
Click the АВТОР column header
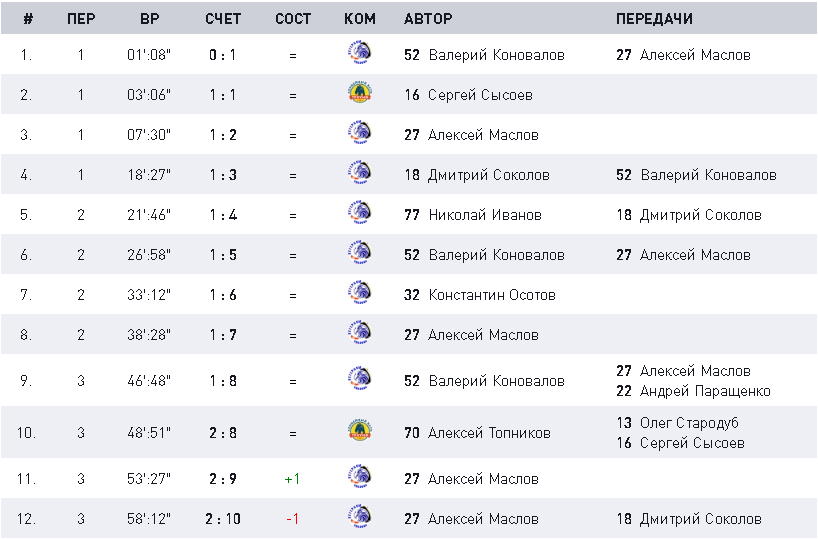coord(428,19)
